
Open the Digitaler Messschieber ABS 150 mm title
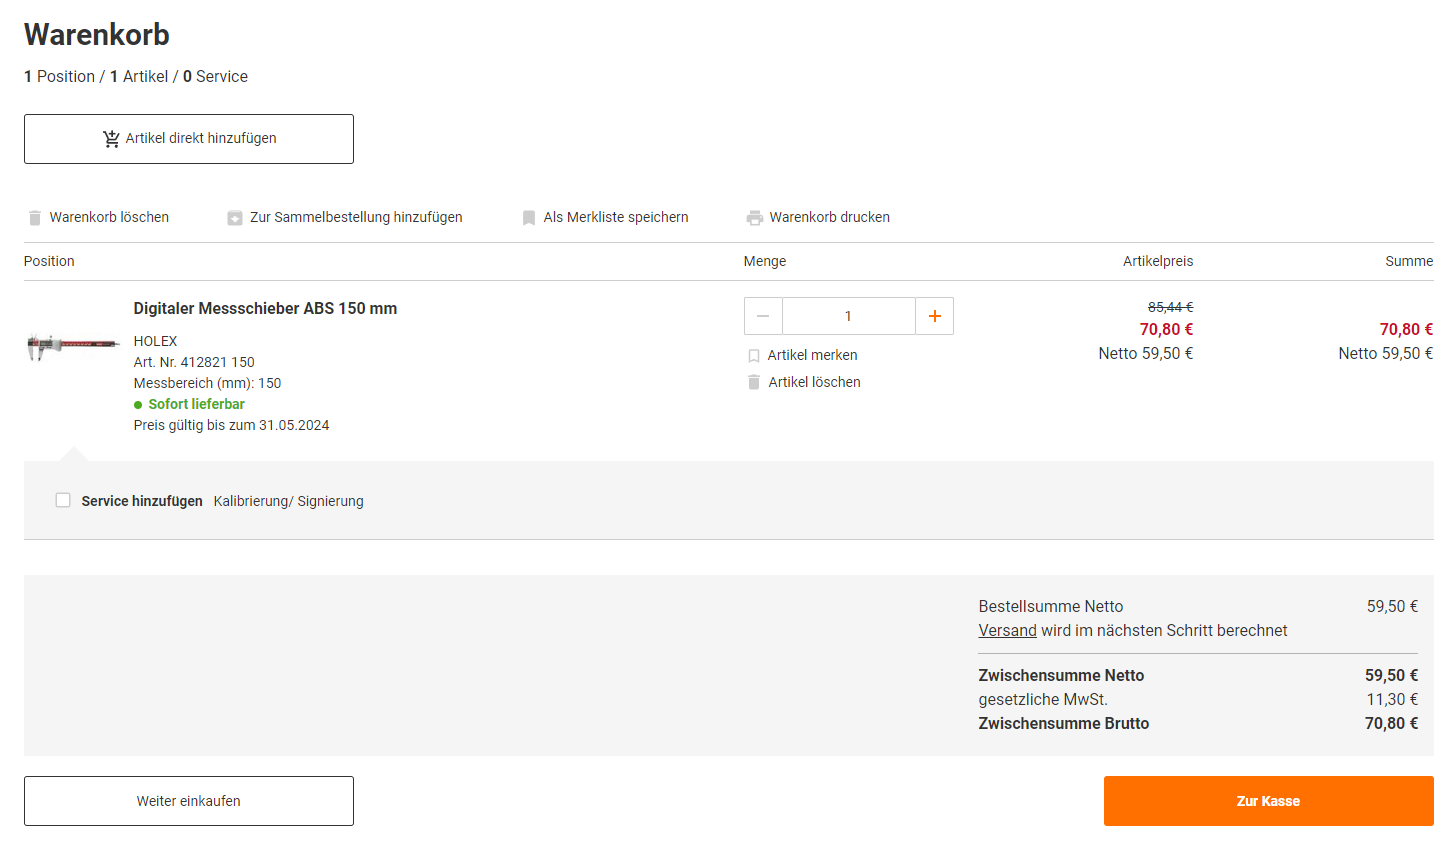(x=265, y=309)
